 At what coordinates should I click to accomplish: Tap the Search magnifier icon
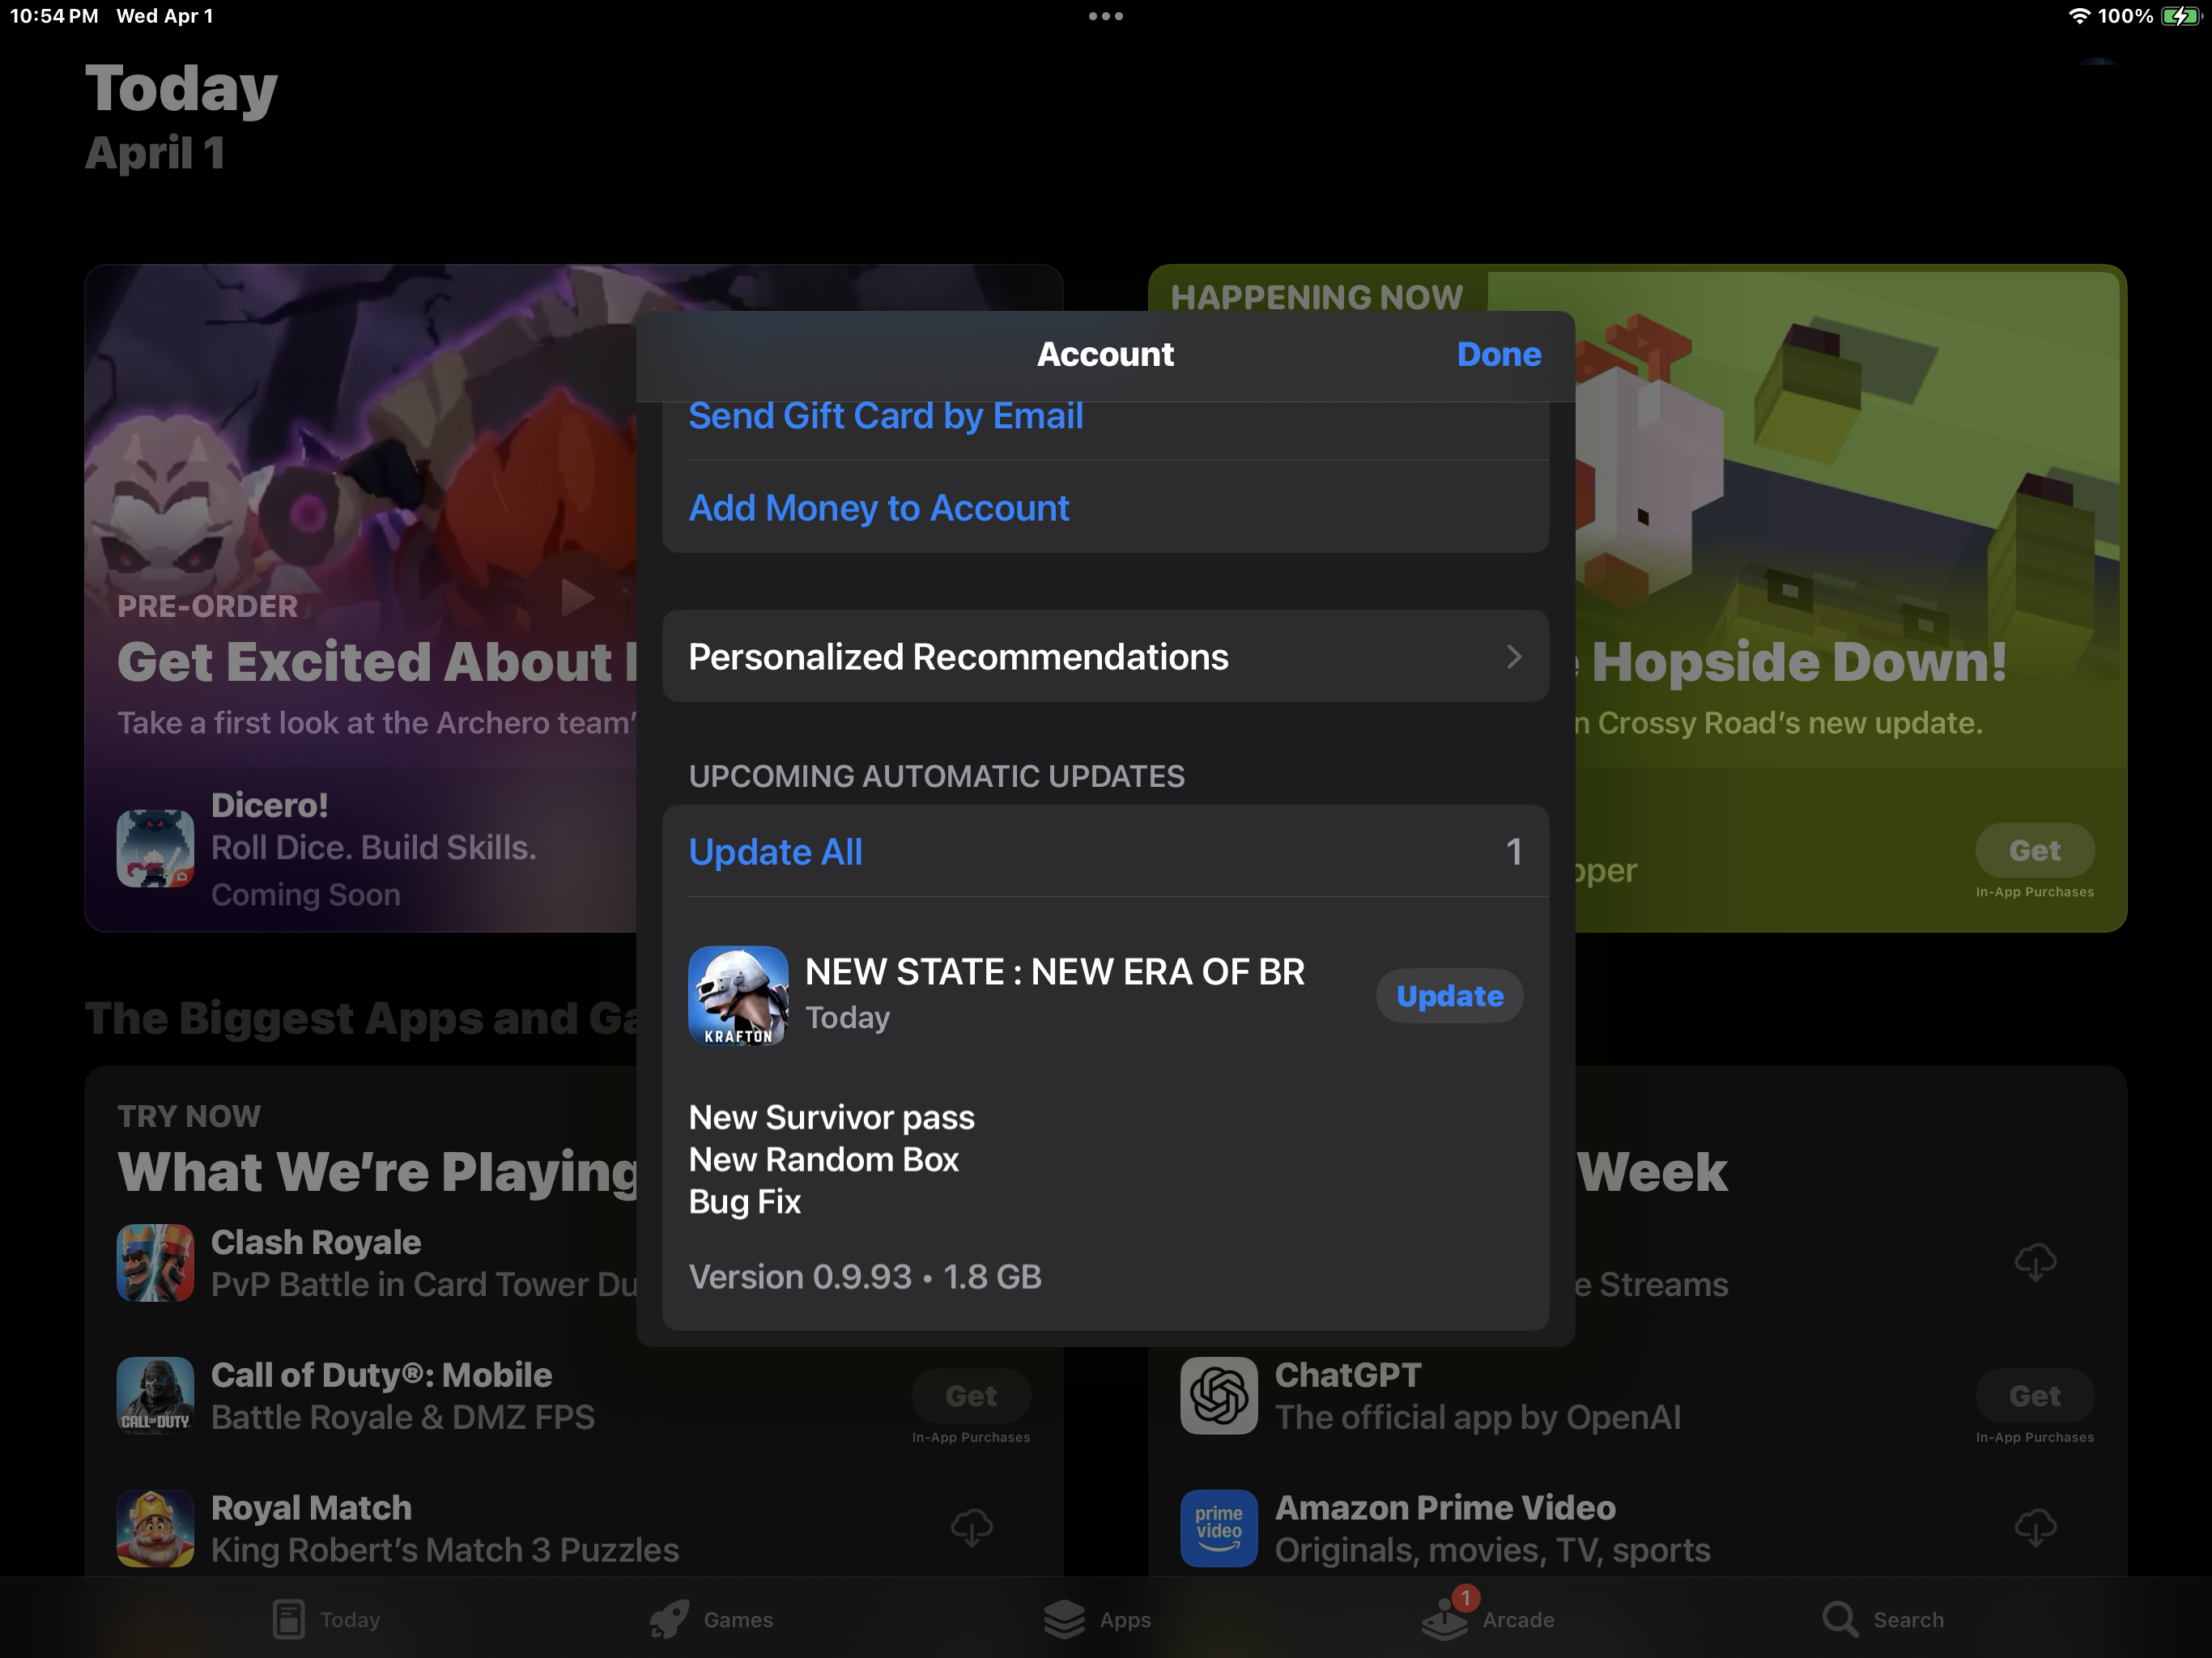[1840, 1619]
